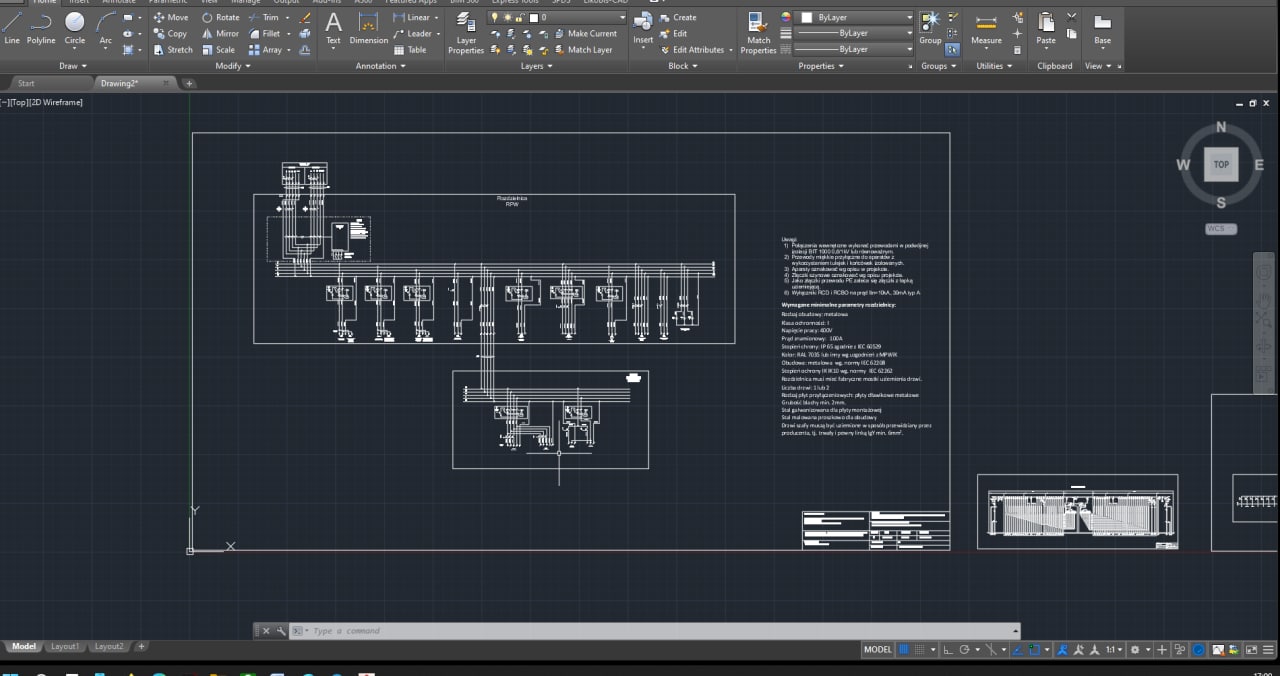The image size is (1280, 676).
Task: Open the Insert block tool
Action: click(643, 29)
